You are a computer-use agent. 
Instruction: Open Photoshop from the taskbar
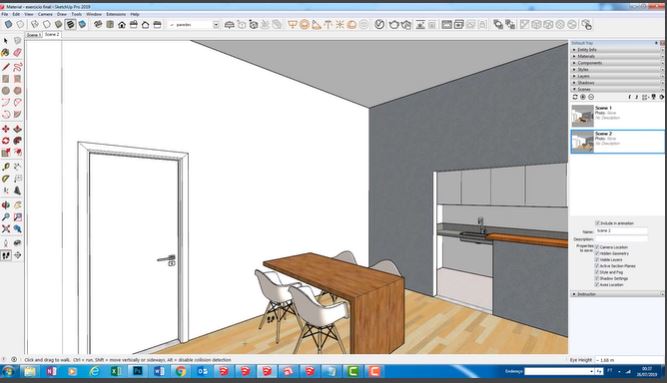click(x=137, y=372)
